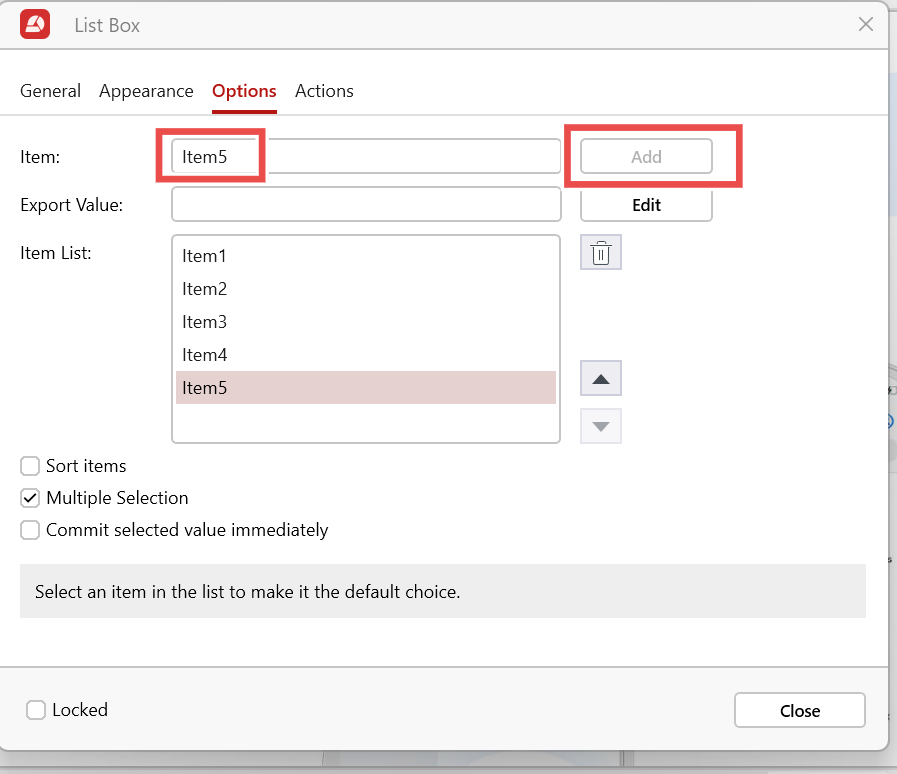The image size is (897, 774).
Task: Move selected item up with arrow
Action: [601, 378]
